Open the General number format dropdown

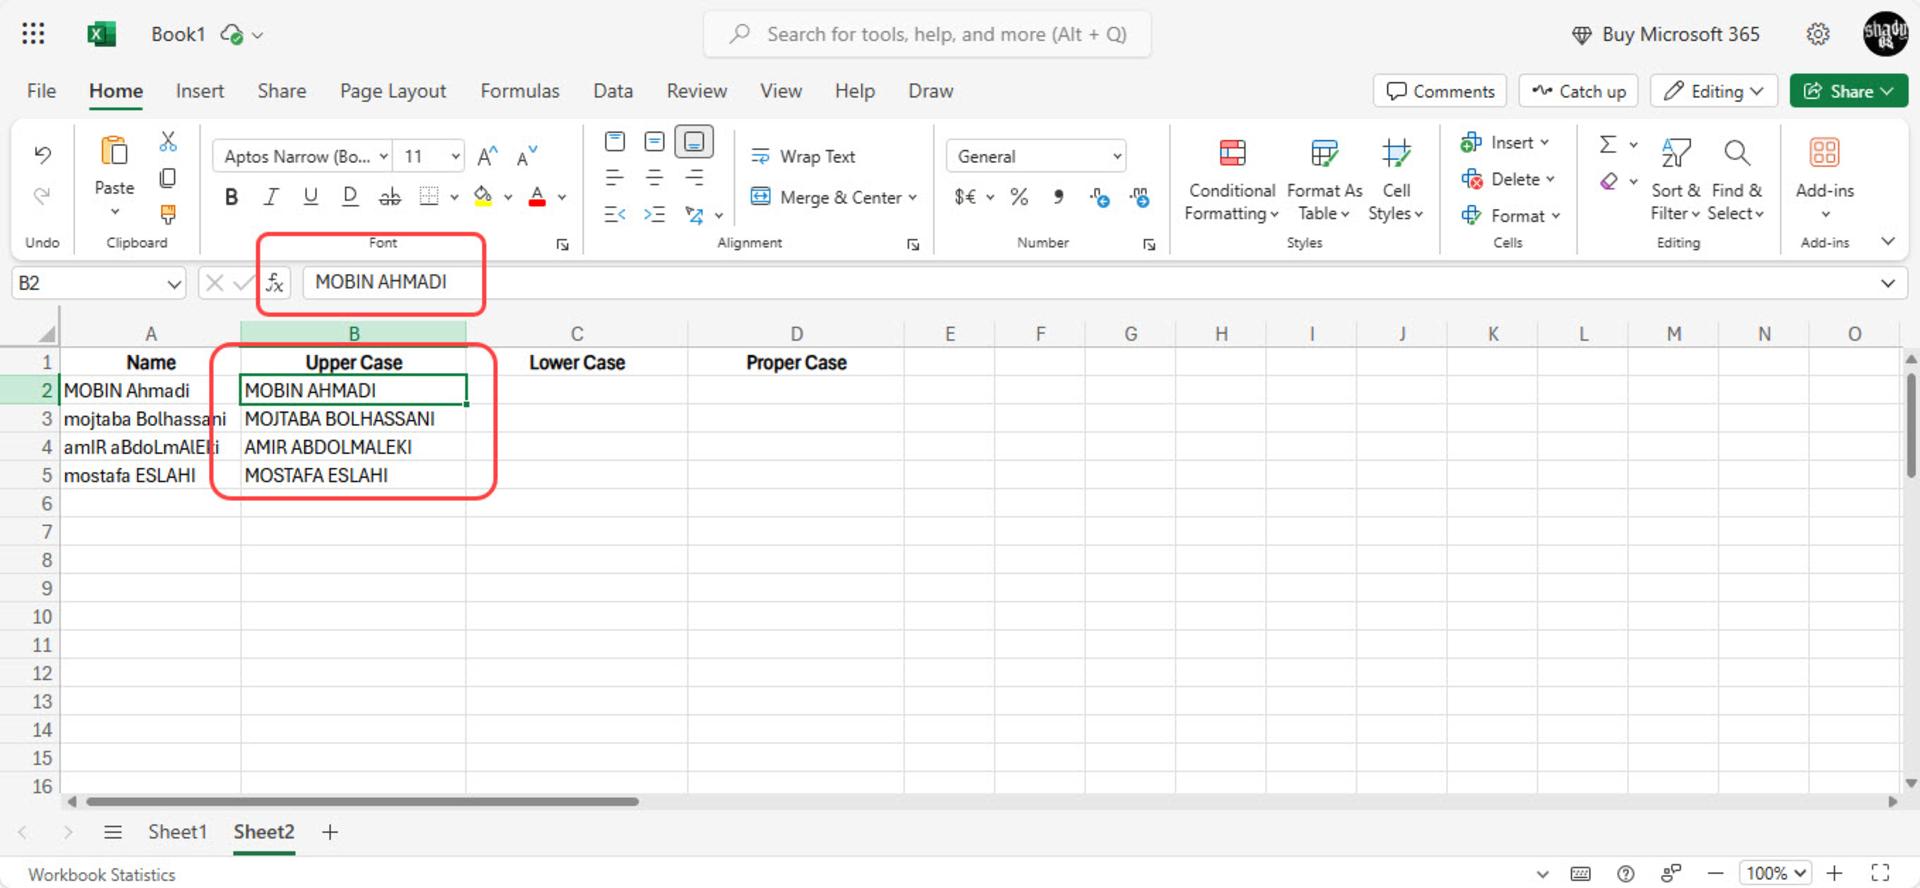click(1036, 156)
